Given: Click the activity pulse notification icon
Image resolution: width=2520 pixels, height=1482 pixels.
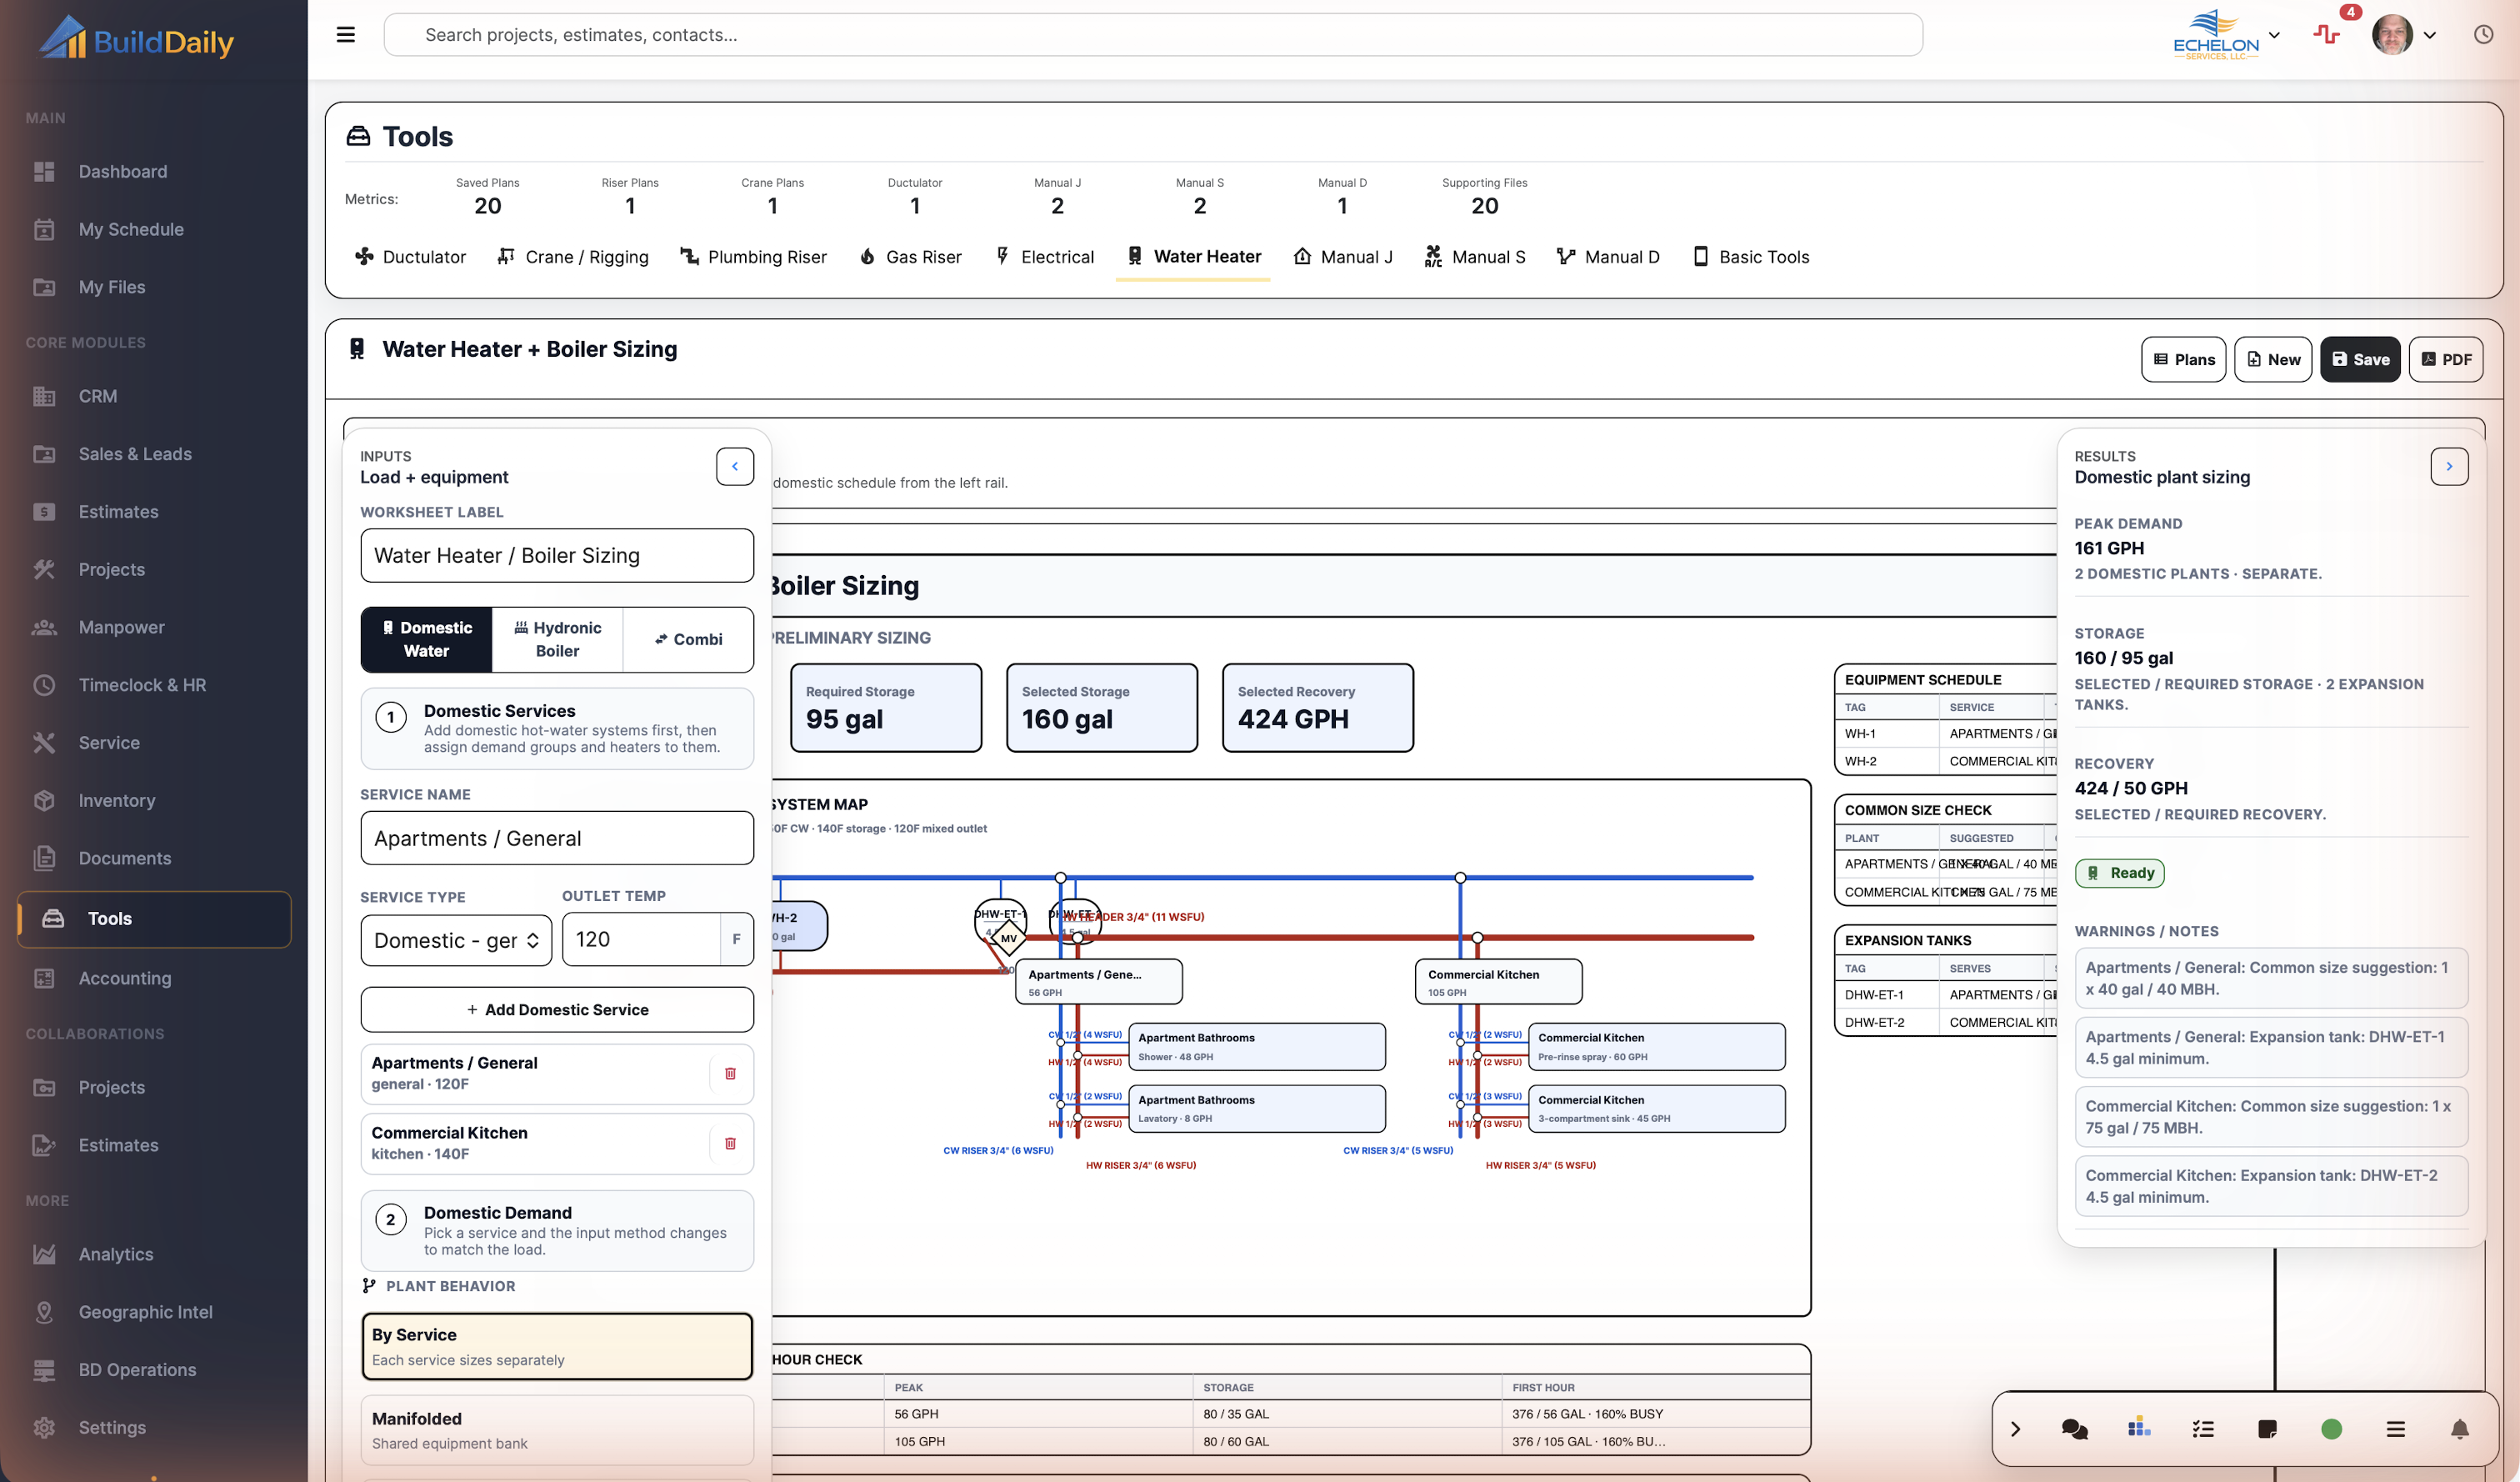Looking at the screenshot, I should (2327, 35).
